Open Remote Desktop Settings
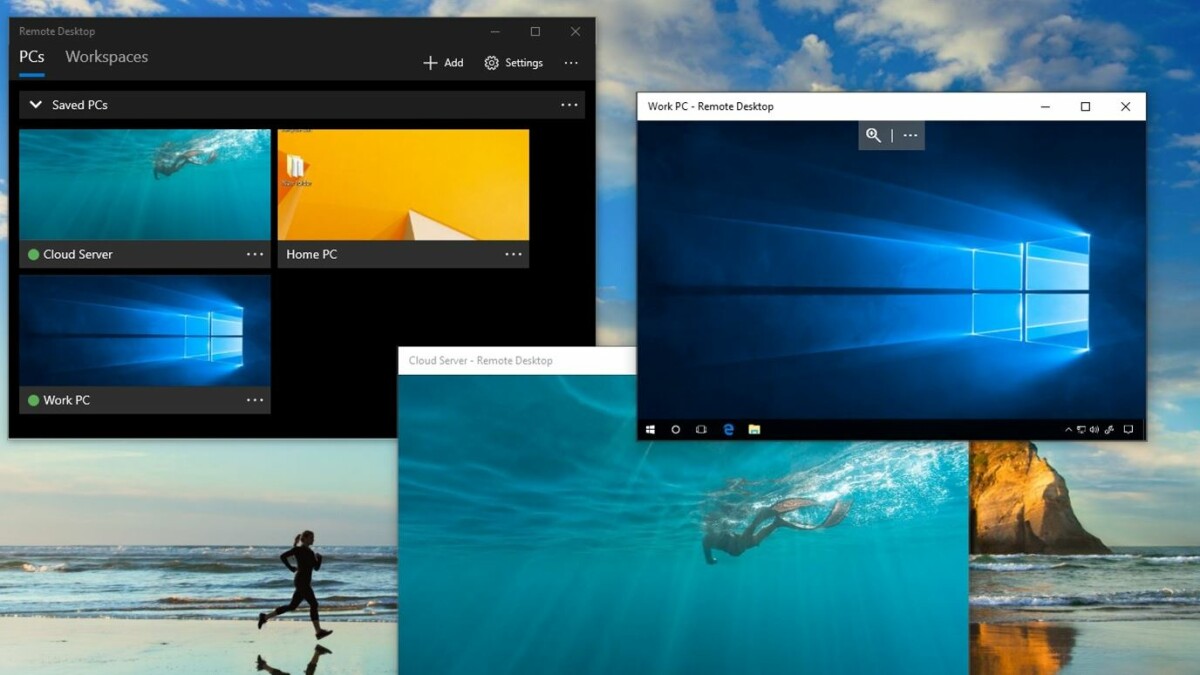1200x675 pixels. coord(513,63)
